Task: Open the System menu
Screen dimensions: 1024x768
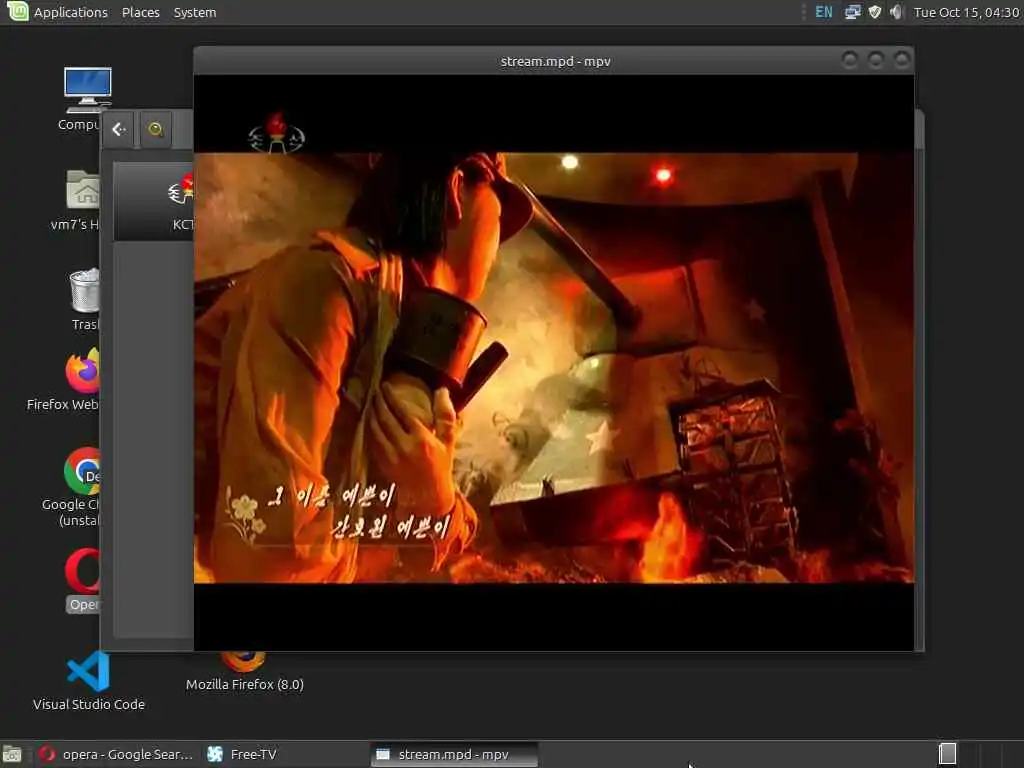Action: (195, 12)
